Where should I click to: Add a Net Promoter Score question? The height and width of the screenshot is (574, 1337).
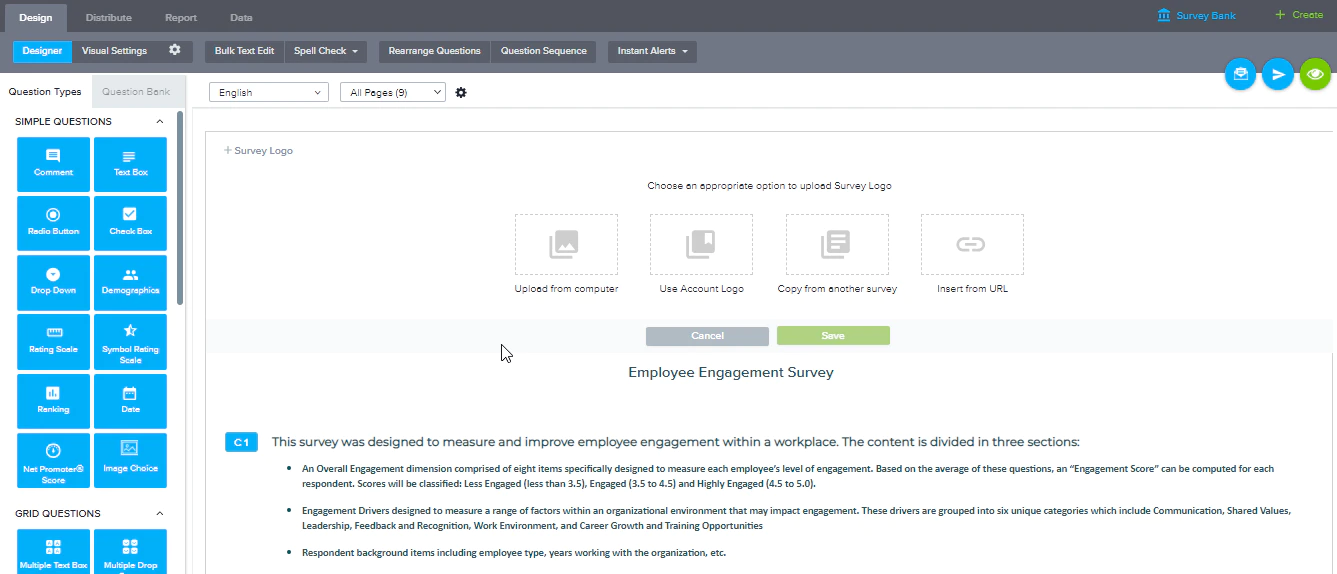click(53, 460)
